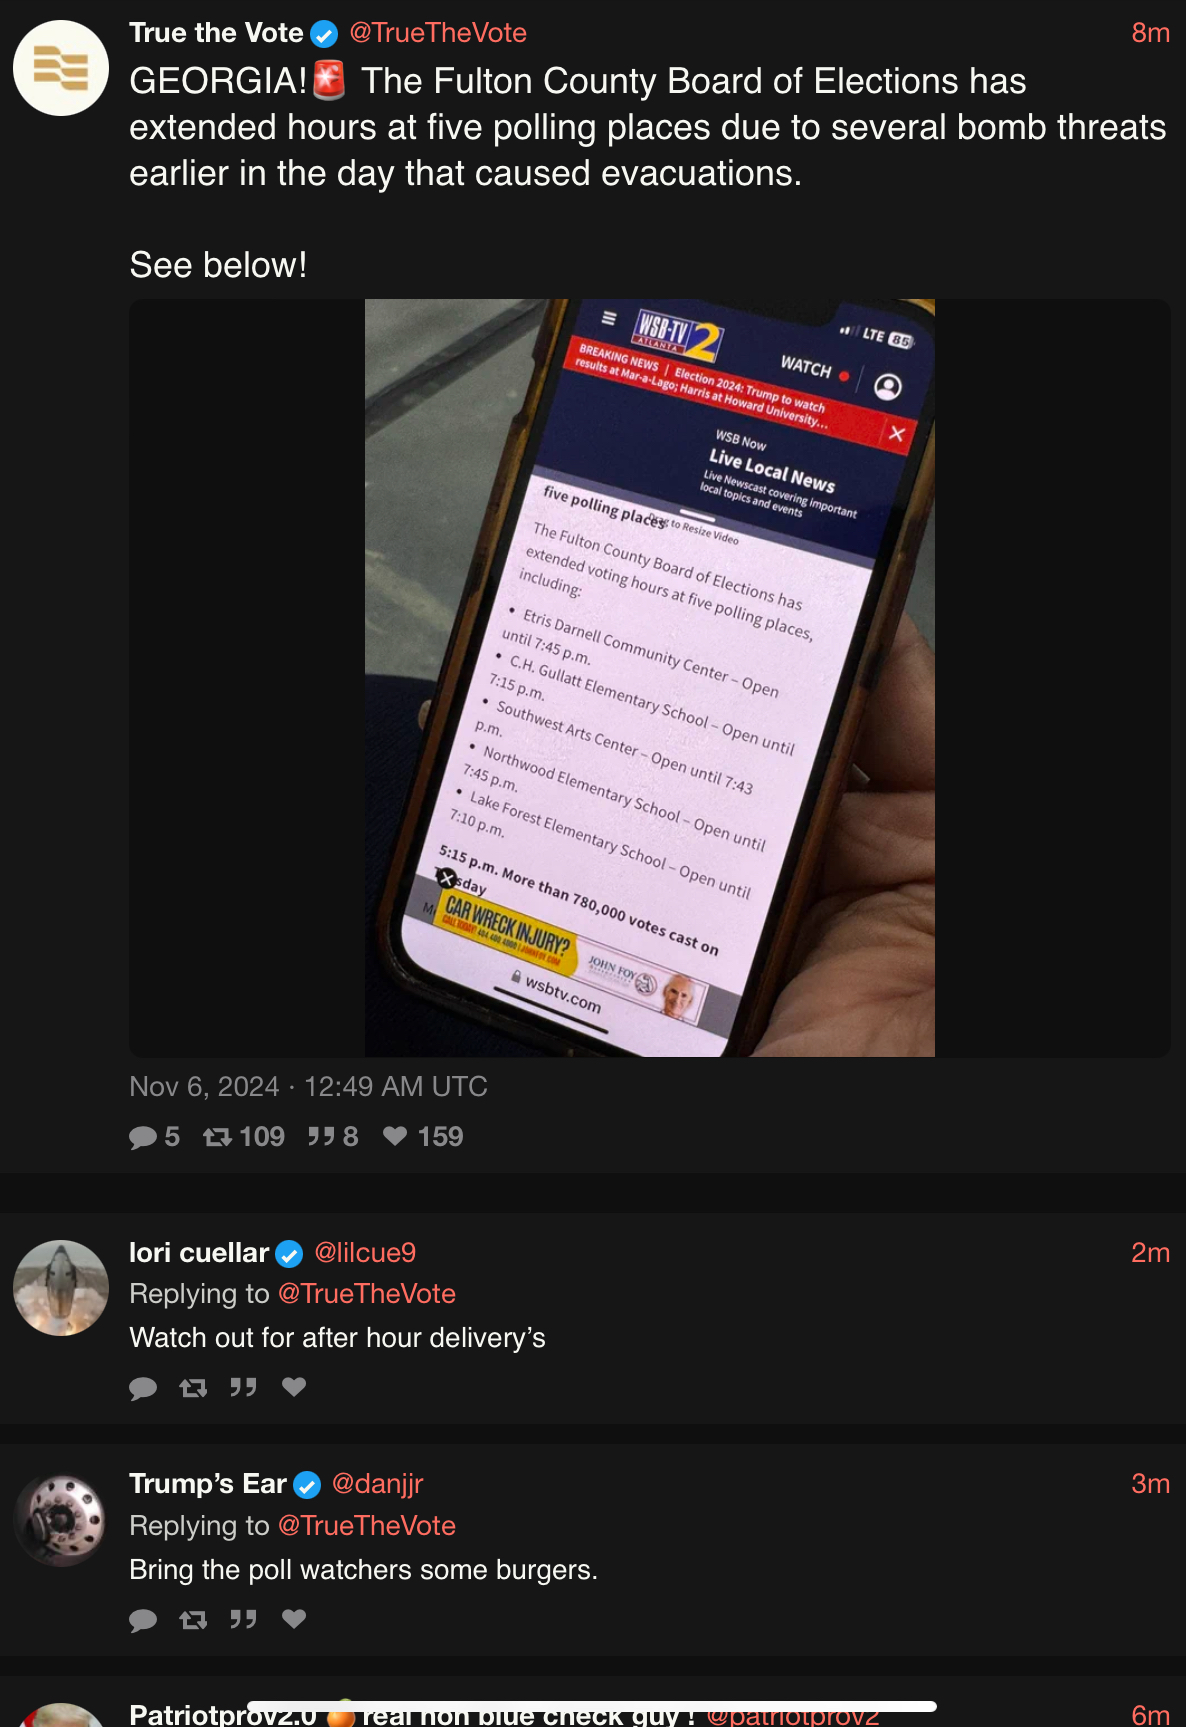The width and height of the screenshot is (1186, 1727).
Task: Retweet lori cuellar's comment
Action: click(x=193, y=1388)
